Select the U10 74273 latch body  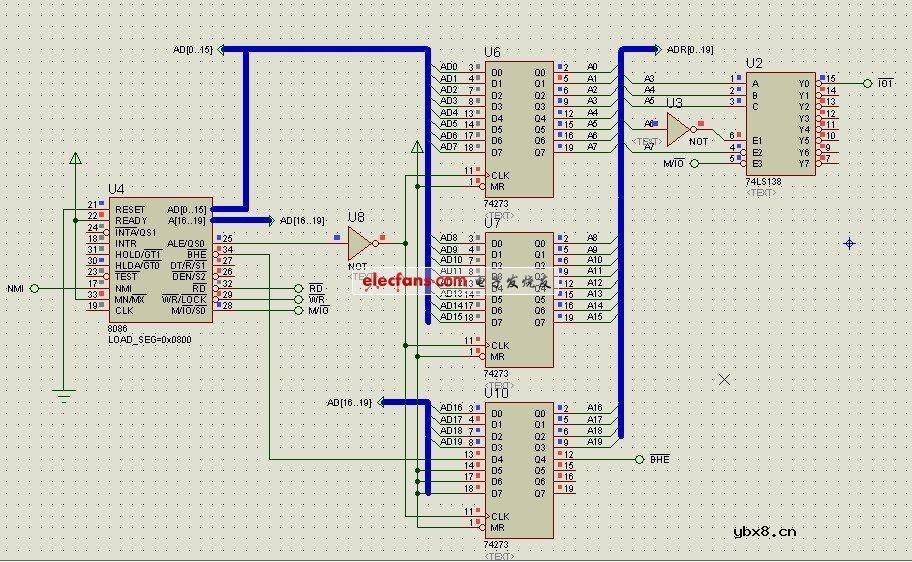(518, 470)
